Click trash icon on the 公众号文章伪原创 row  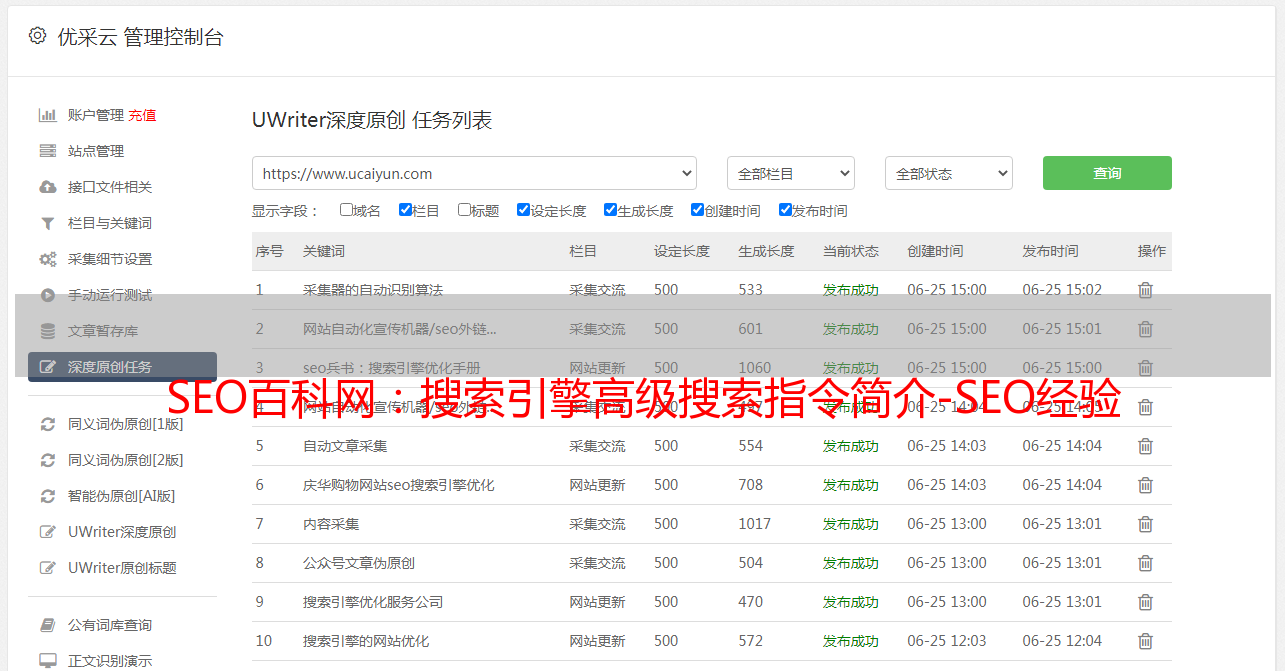pyautogui.click(x=1146, y=563)
